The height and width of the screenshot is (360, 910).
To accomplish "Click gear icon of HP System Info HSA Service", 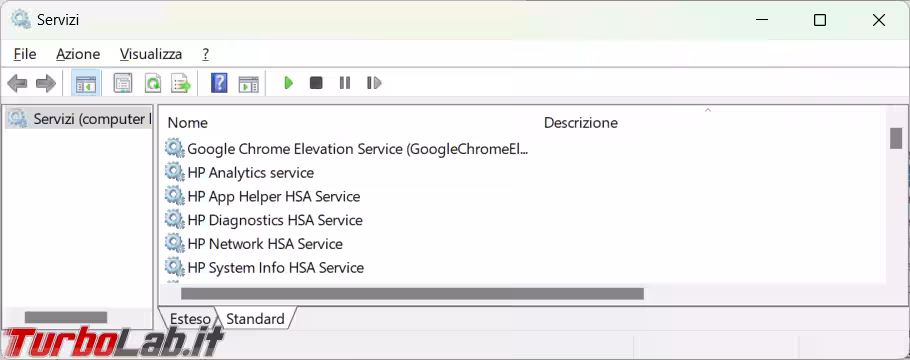I will click(x=175, y=267).
